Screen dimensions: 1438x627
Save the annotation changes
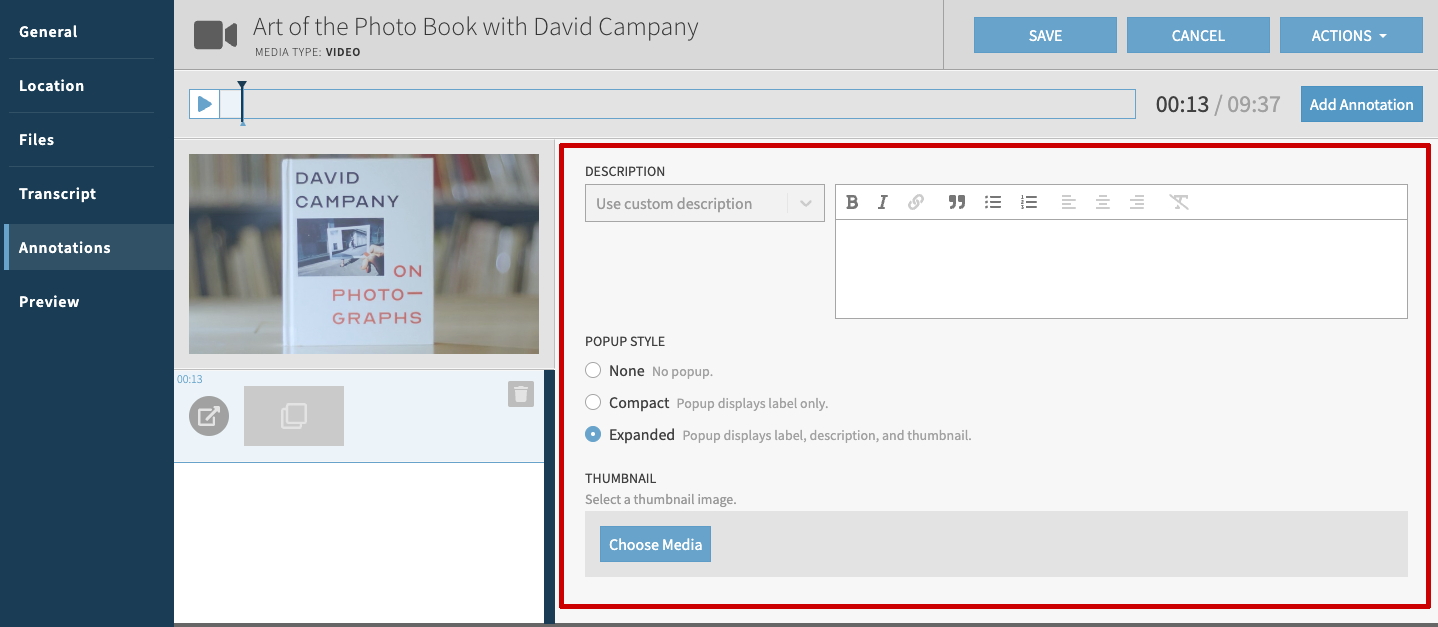(1044, 34)
